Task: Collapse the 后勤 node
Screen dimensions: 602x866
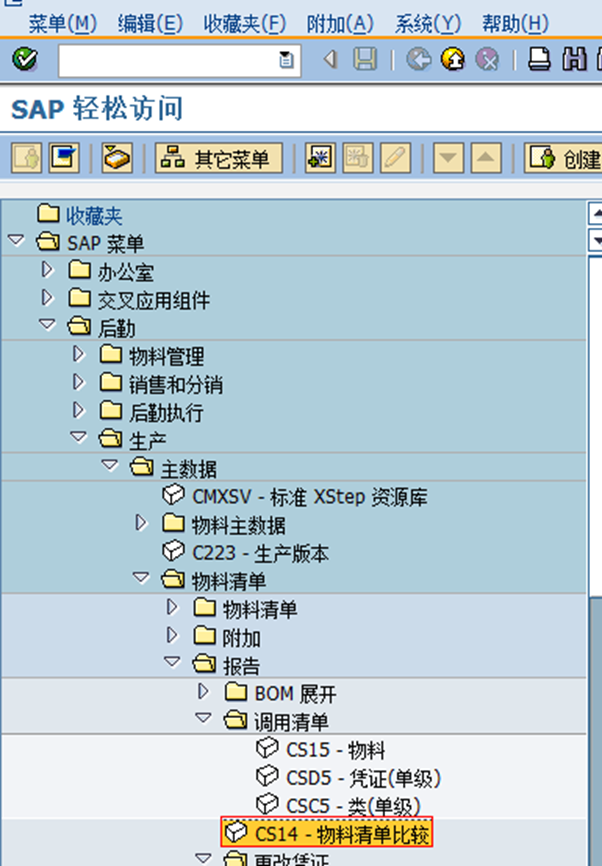Action: [47, 325]
